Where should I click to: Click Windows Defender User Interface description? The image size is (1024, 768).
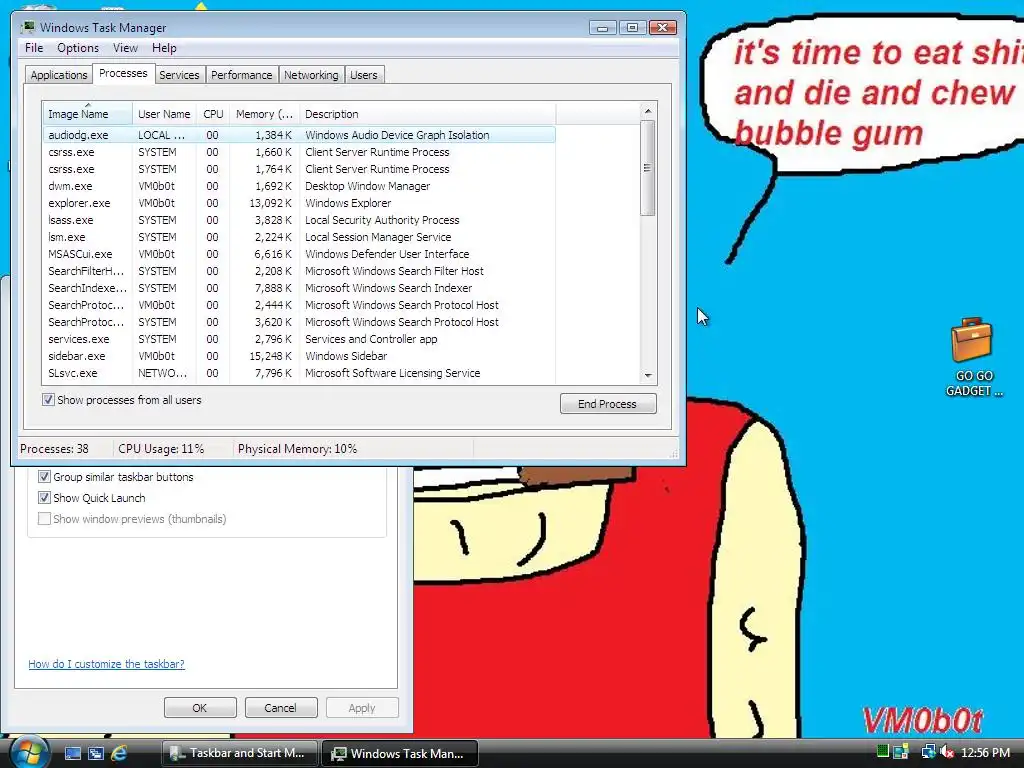[x=387, y=254]
